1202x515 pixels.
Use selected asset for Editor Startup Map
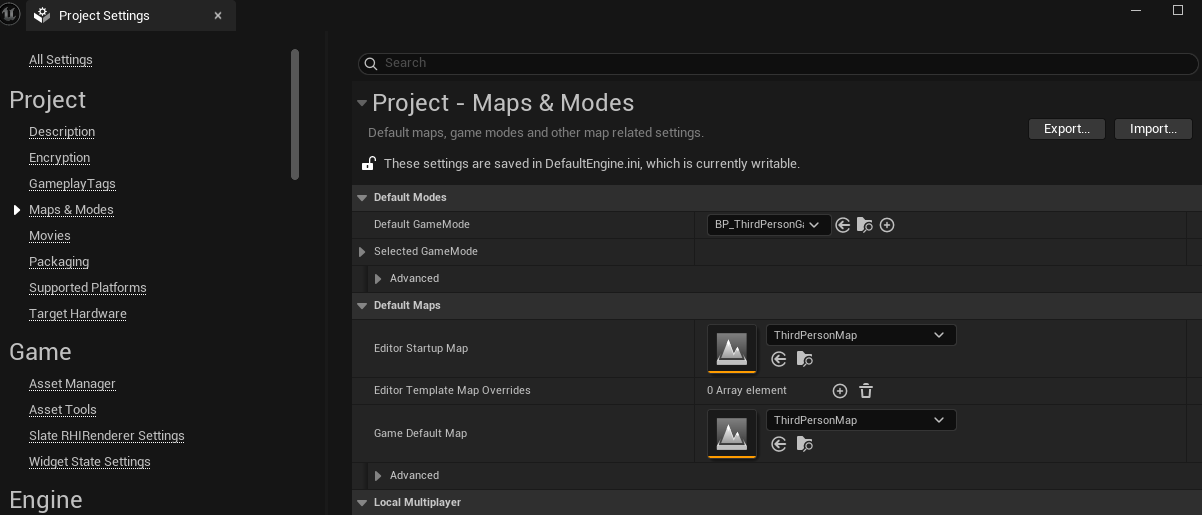pos(779,359)
